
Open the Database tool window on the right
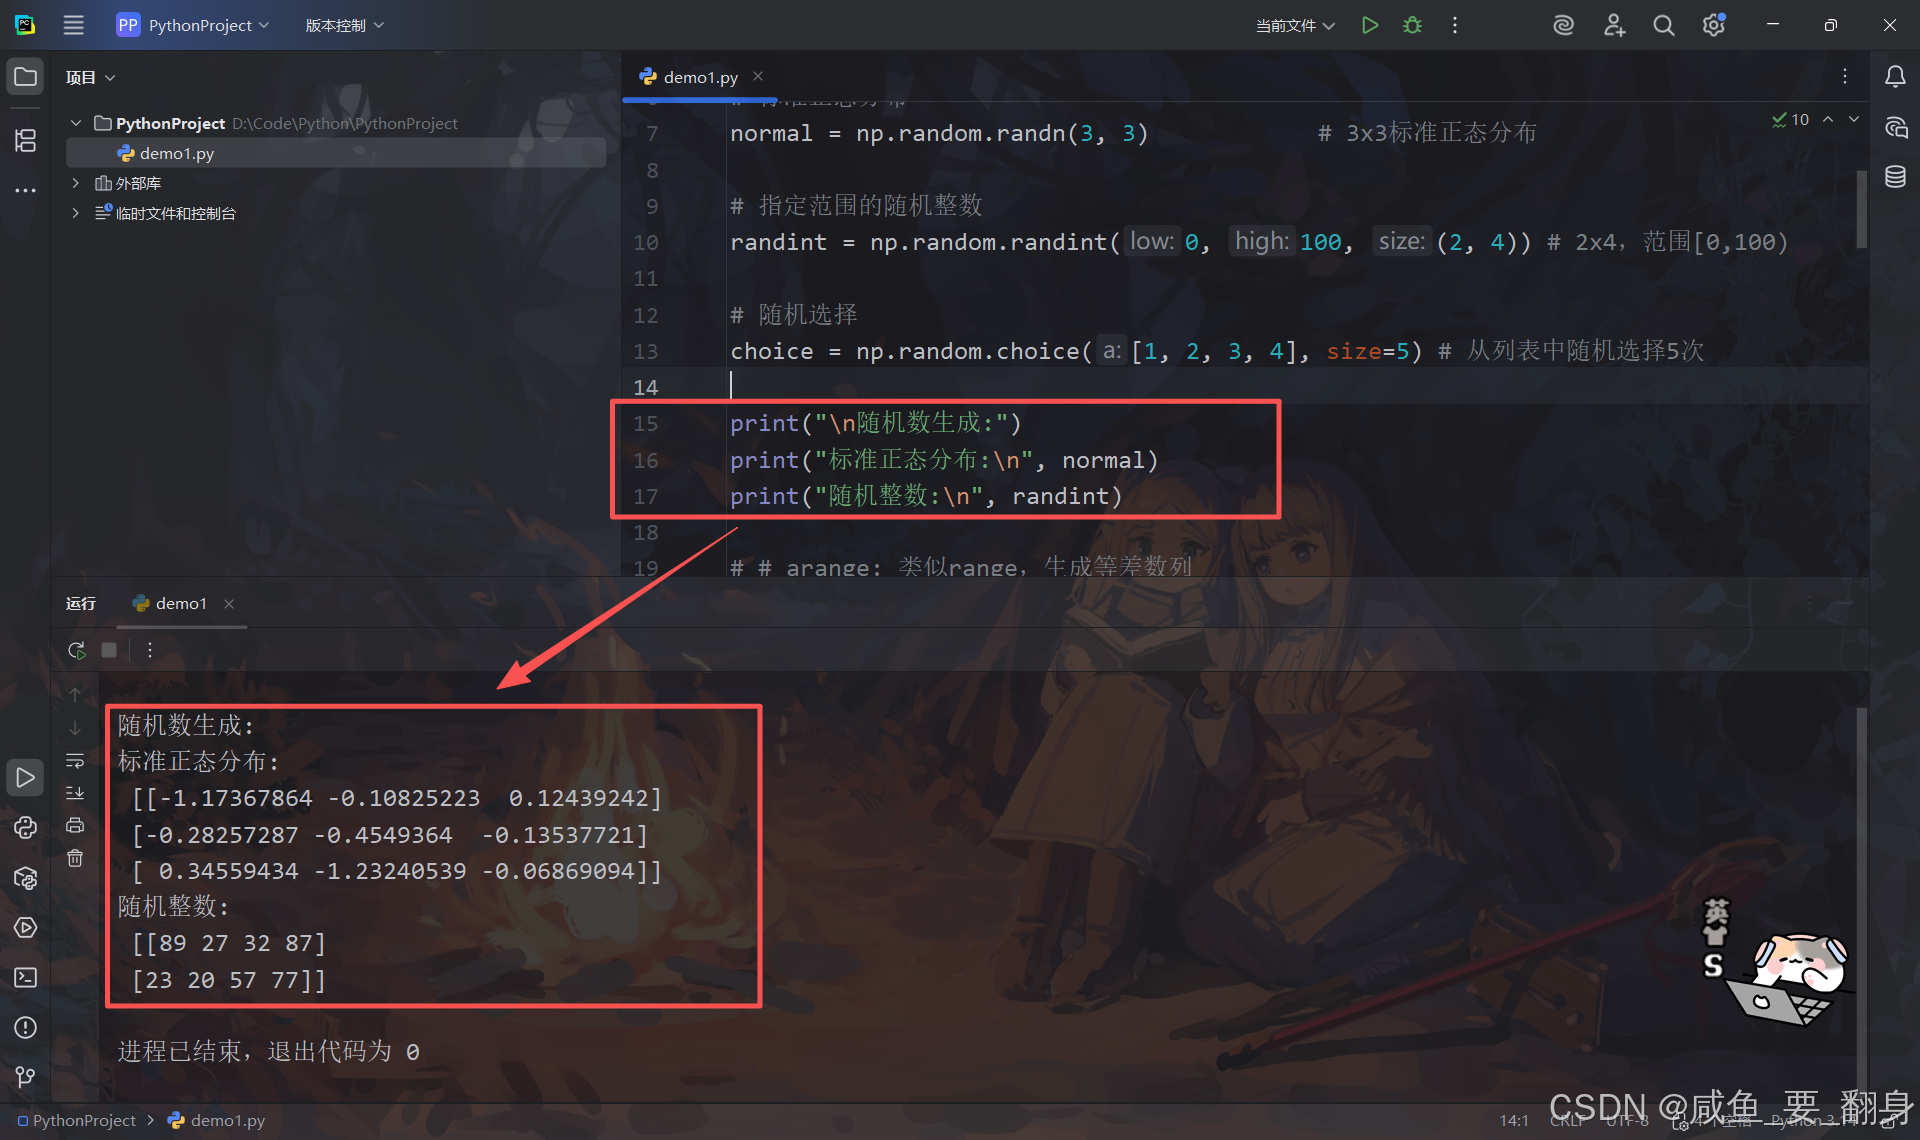[x=1895, y=177]
